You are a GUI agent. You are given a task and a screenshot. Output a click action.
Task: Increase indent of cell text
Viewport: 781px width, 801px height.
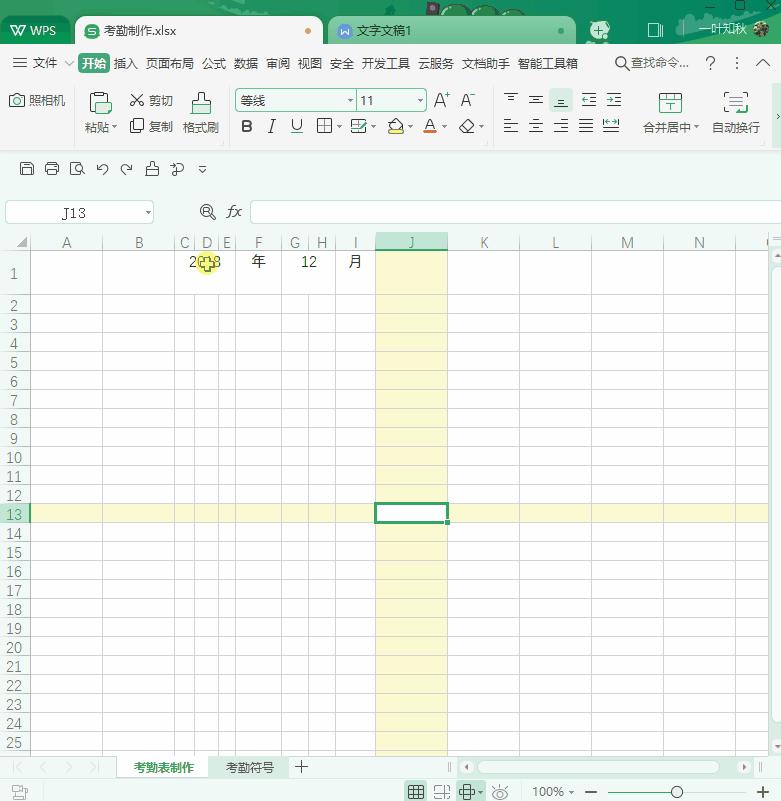coord(614,99)
